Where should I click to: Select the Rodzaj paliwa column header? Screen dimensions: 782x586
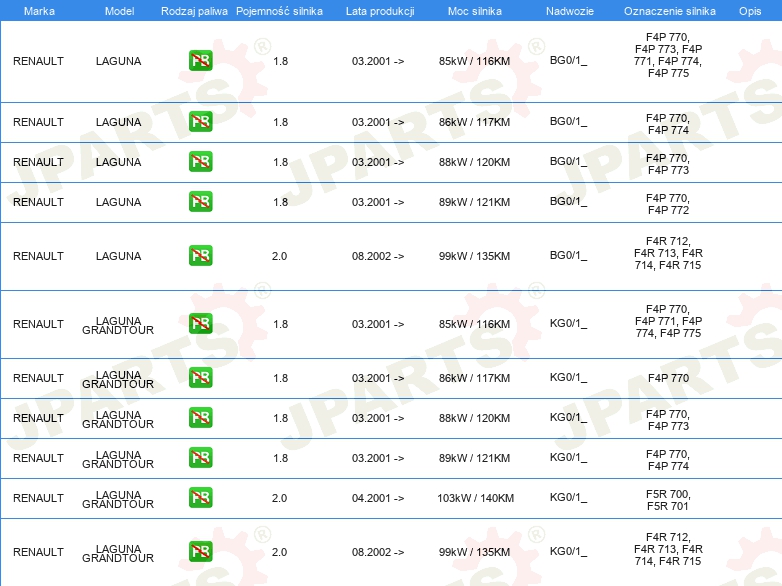[195, 11]
